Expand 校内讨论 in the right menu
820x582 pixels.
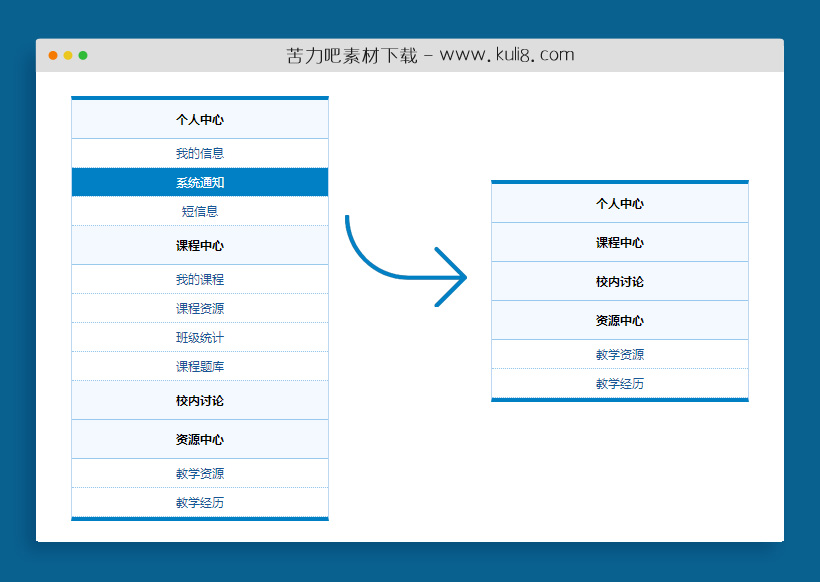click(x=620, y=282)
